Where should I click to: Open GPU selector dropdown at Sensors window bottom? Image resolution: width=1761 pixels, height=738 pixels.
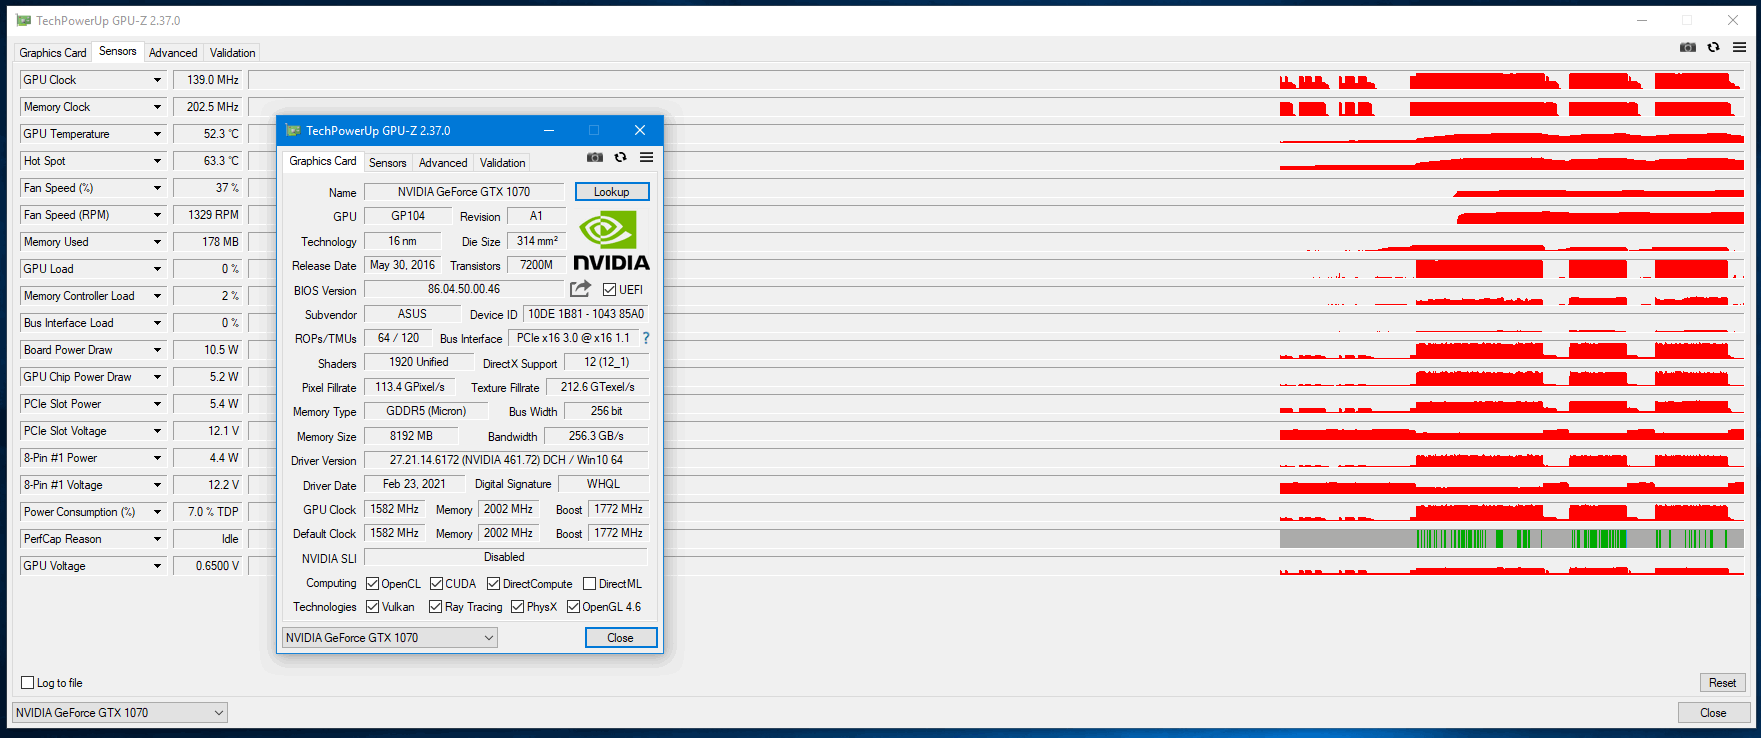click(x=120, y=713)
